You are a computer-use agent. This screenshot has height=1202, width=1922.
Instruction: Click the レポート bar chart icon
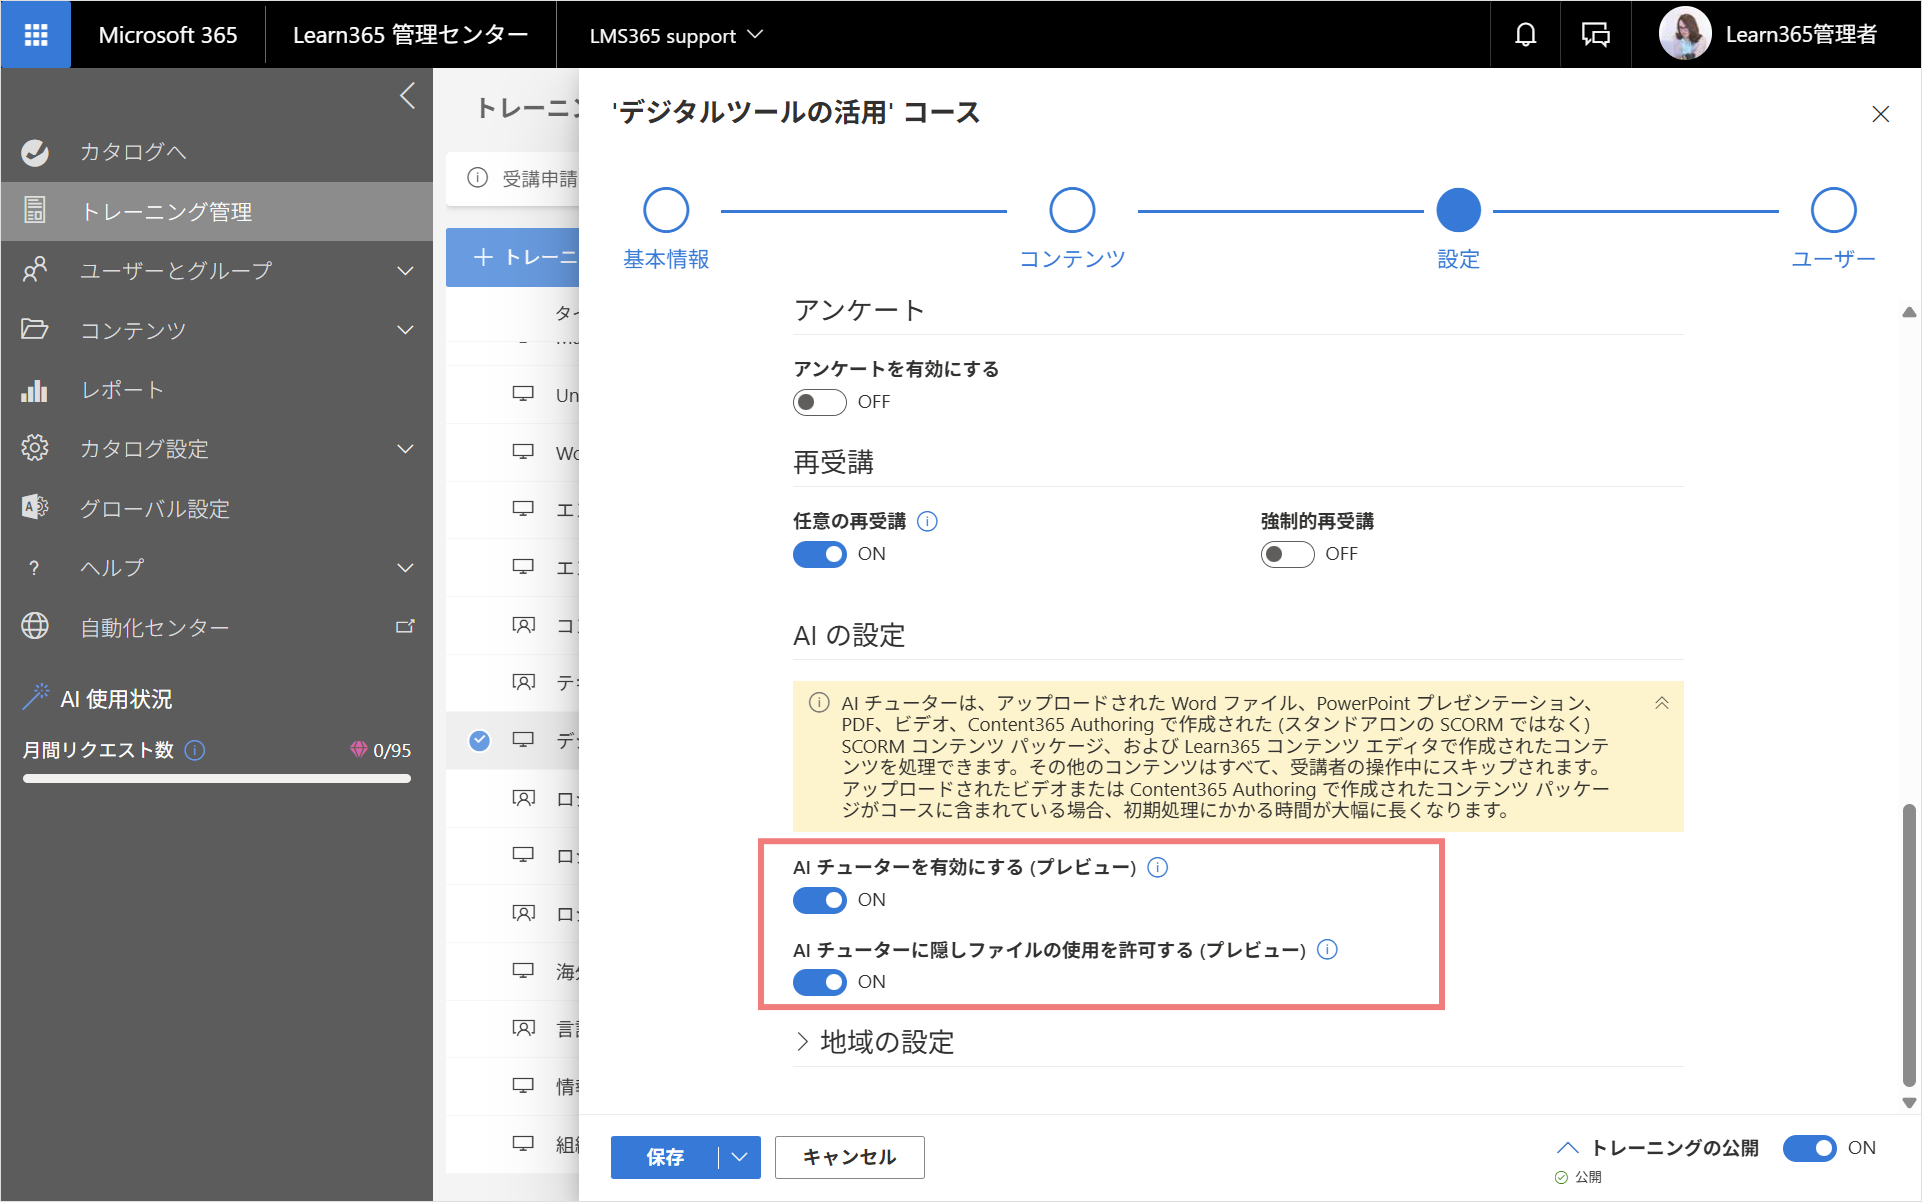(x=35, y=389)
